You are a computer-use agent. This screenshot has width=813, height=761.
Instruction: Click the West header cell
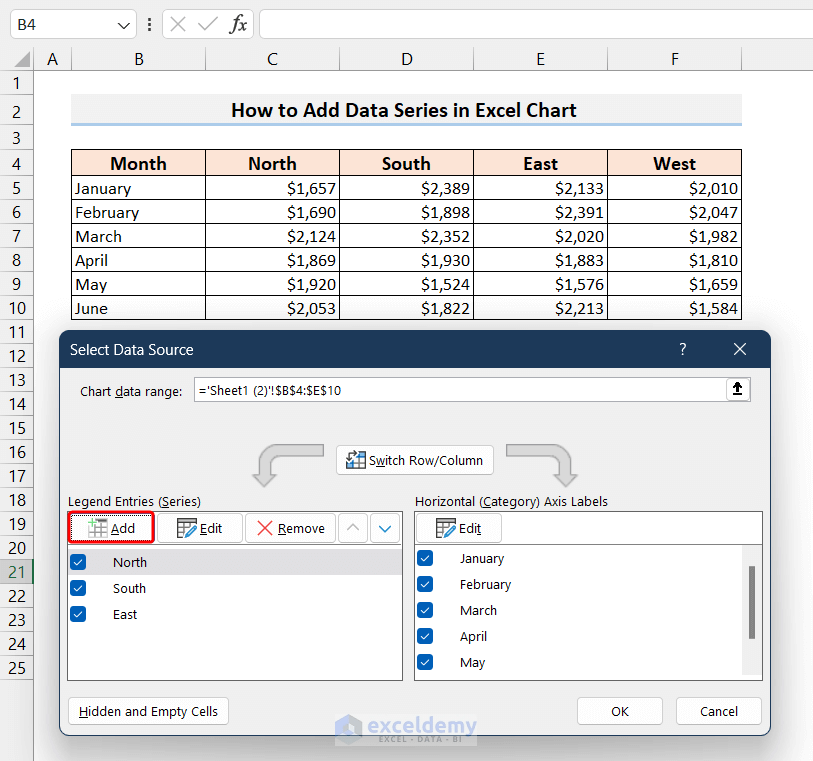pos(675,163)
